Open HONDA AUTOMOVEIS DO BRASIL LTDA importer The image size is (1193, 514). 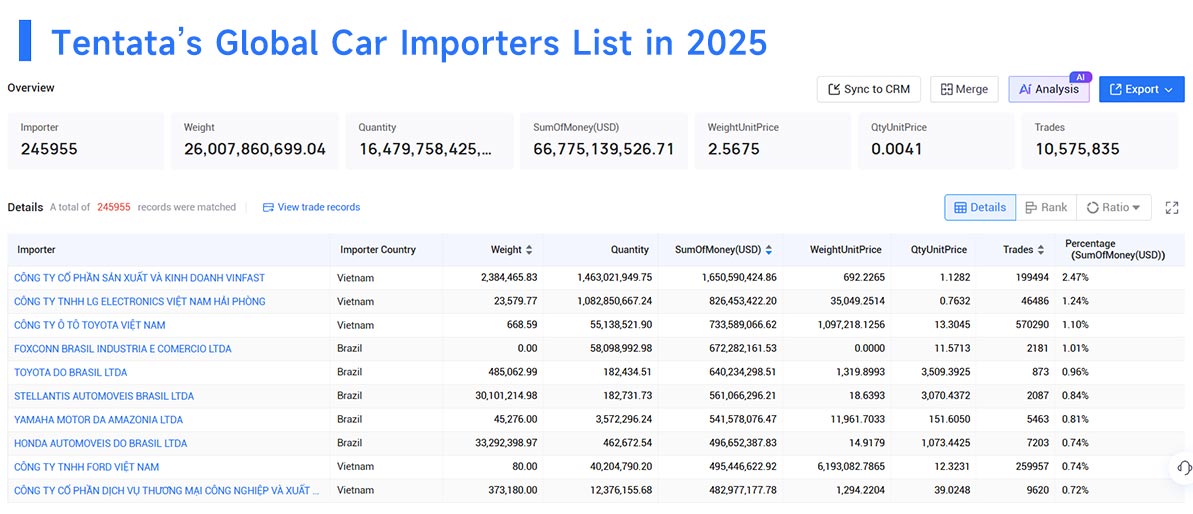[x=100, y=443]
